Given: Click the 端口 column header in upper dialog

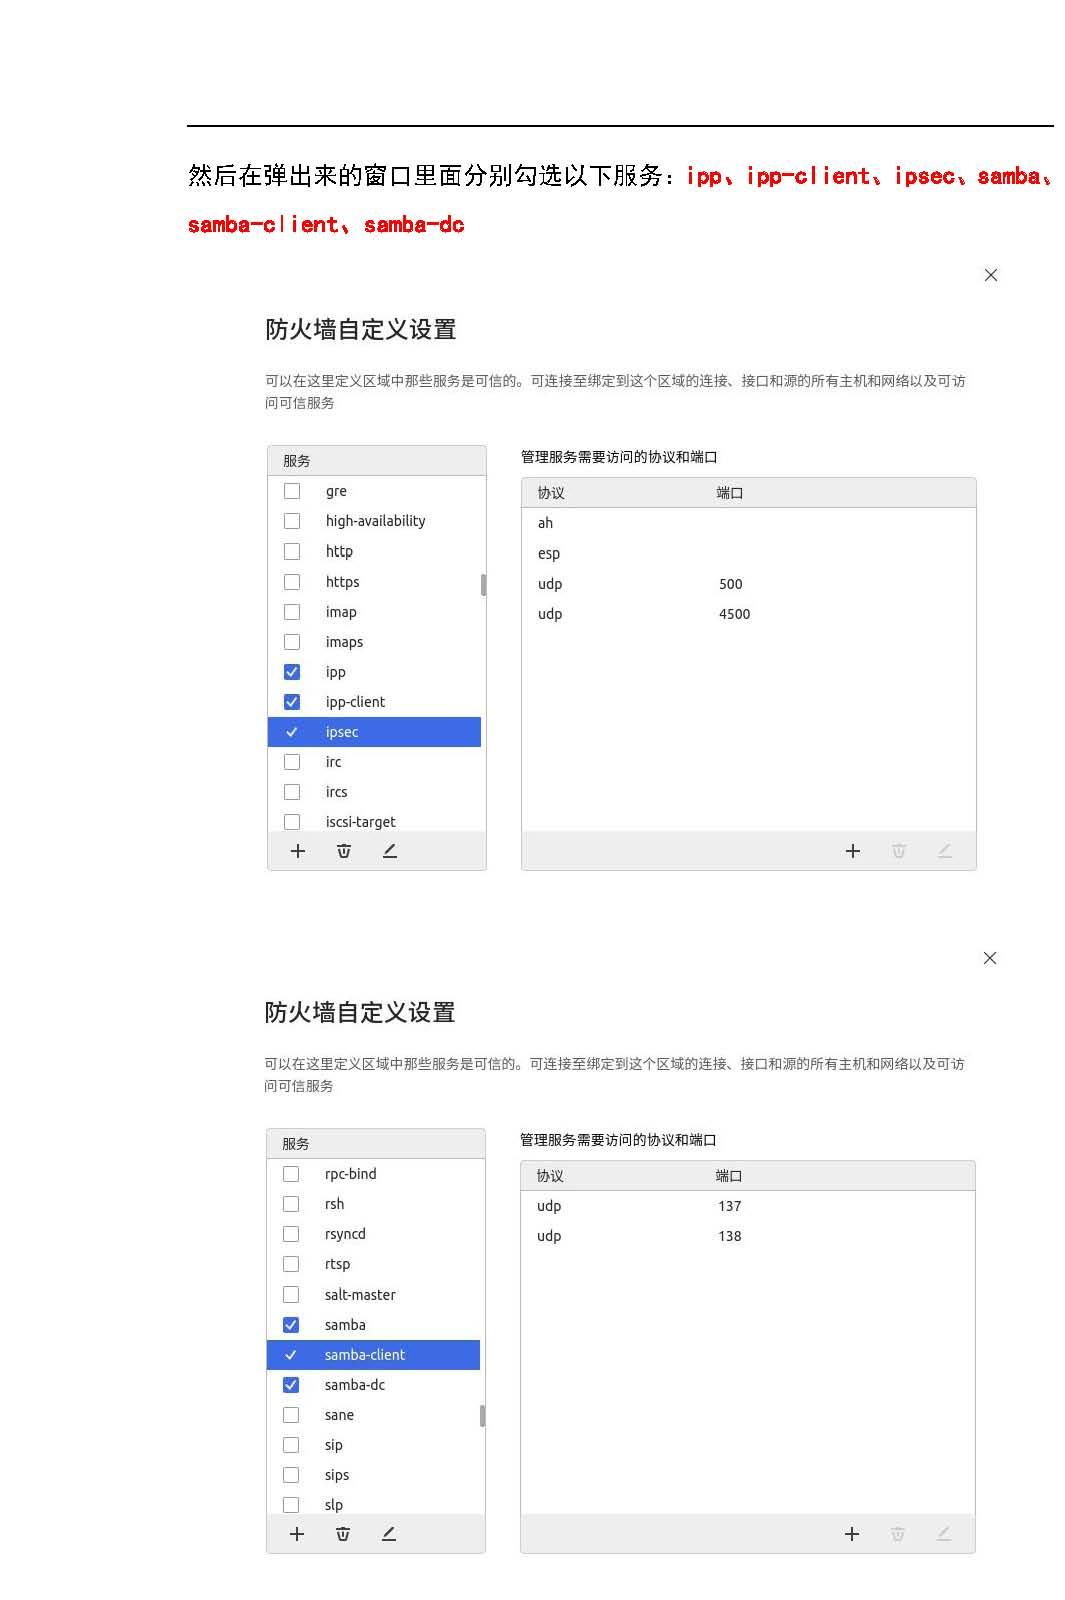Looking at the screenshot, I should pos(730,493).
